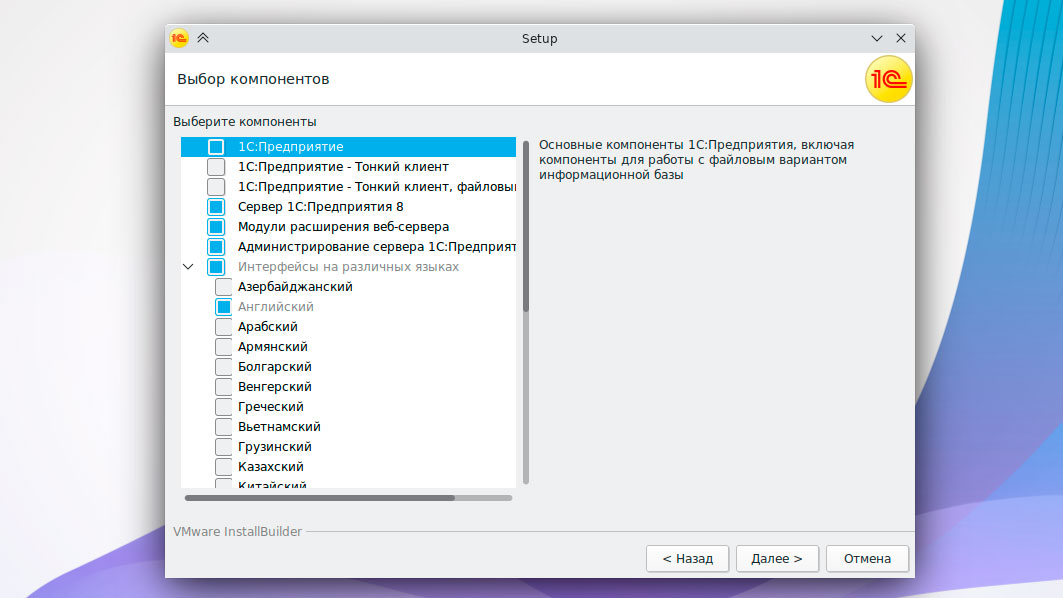The height and width of the screenshot is (598, 1063).
Task: Enable 1С:Предприятие - Тонкий клиент checkbox
Action: [x=216, y=167]
